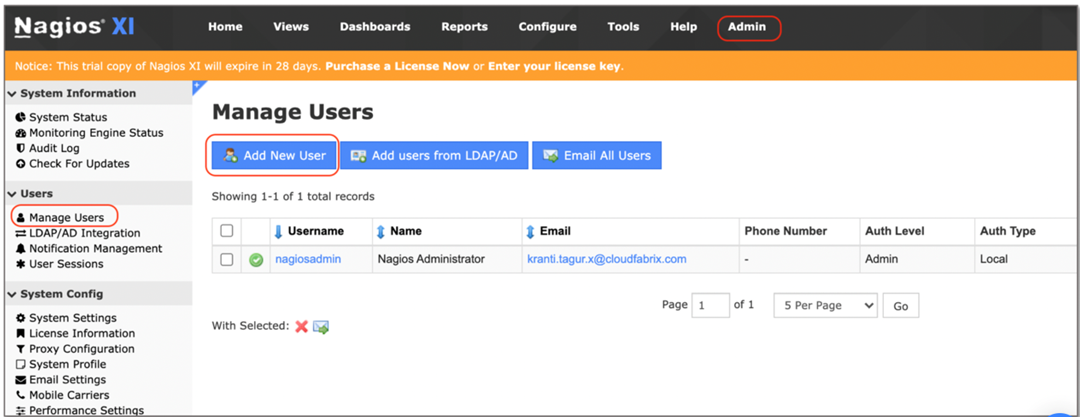This screenshot has width=1080, height=417.
Task: Sort table by Username arrow icon
Action: [x=279, y=231]
